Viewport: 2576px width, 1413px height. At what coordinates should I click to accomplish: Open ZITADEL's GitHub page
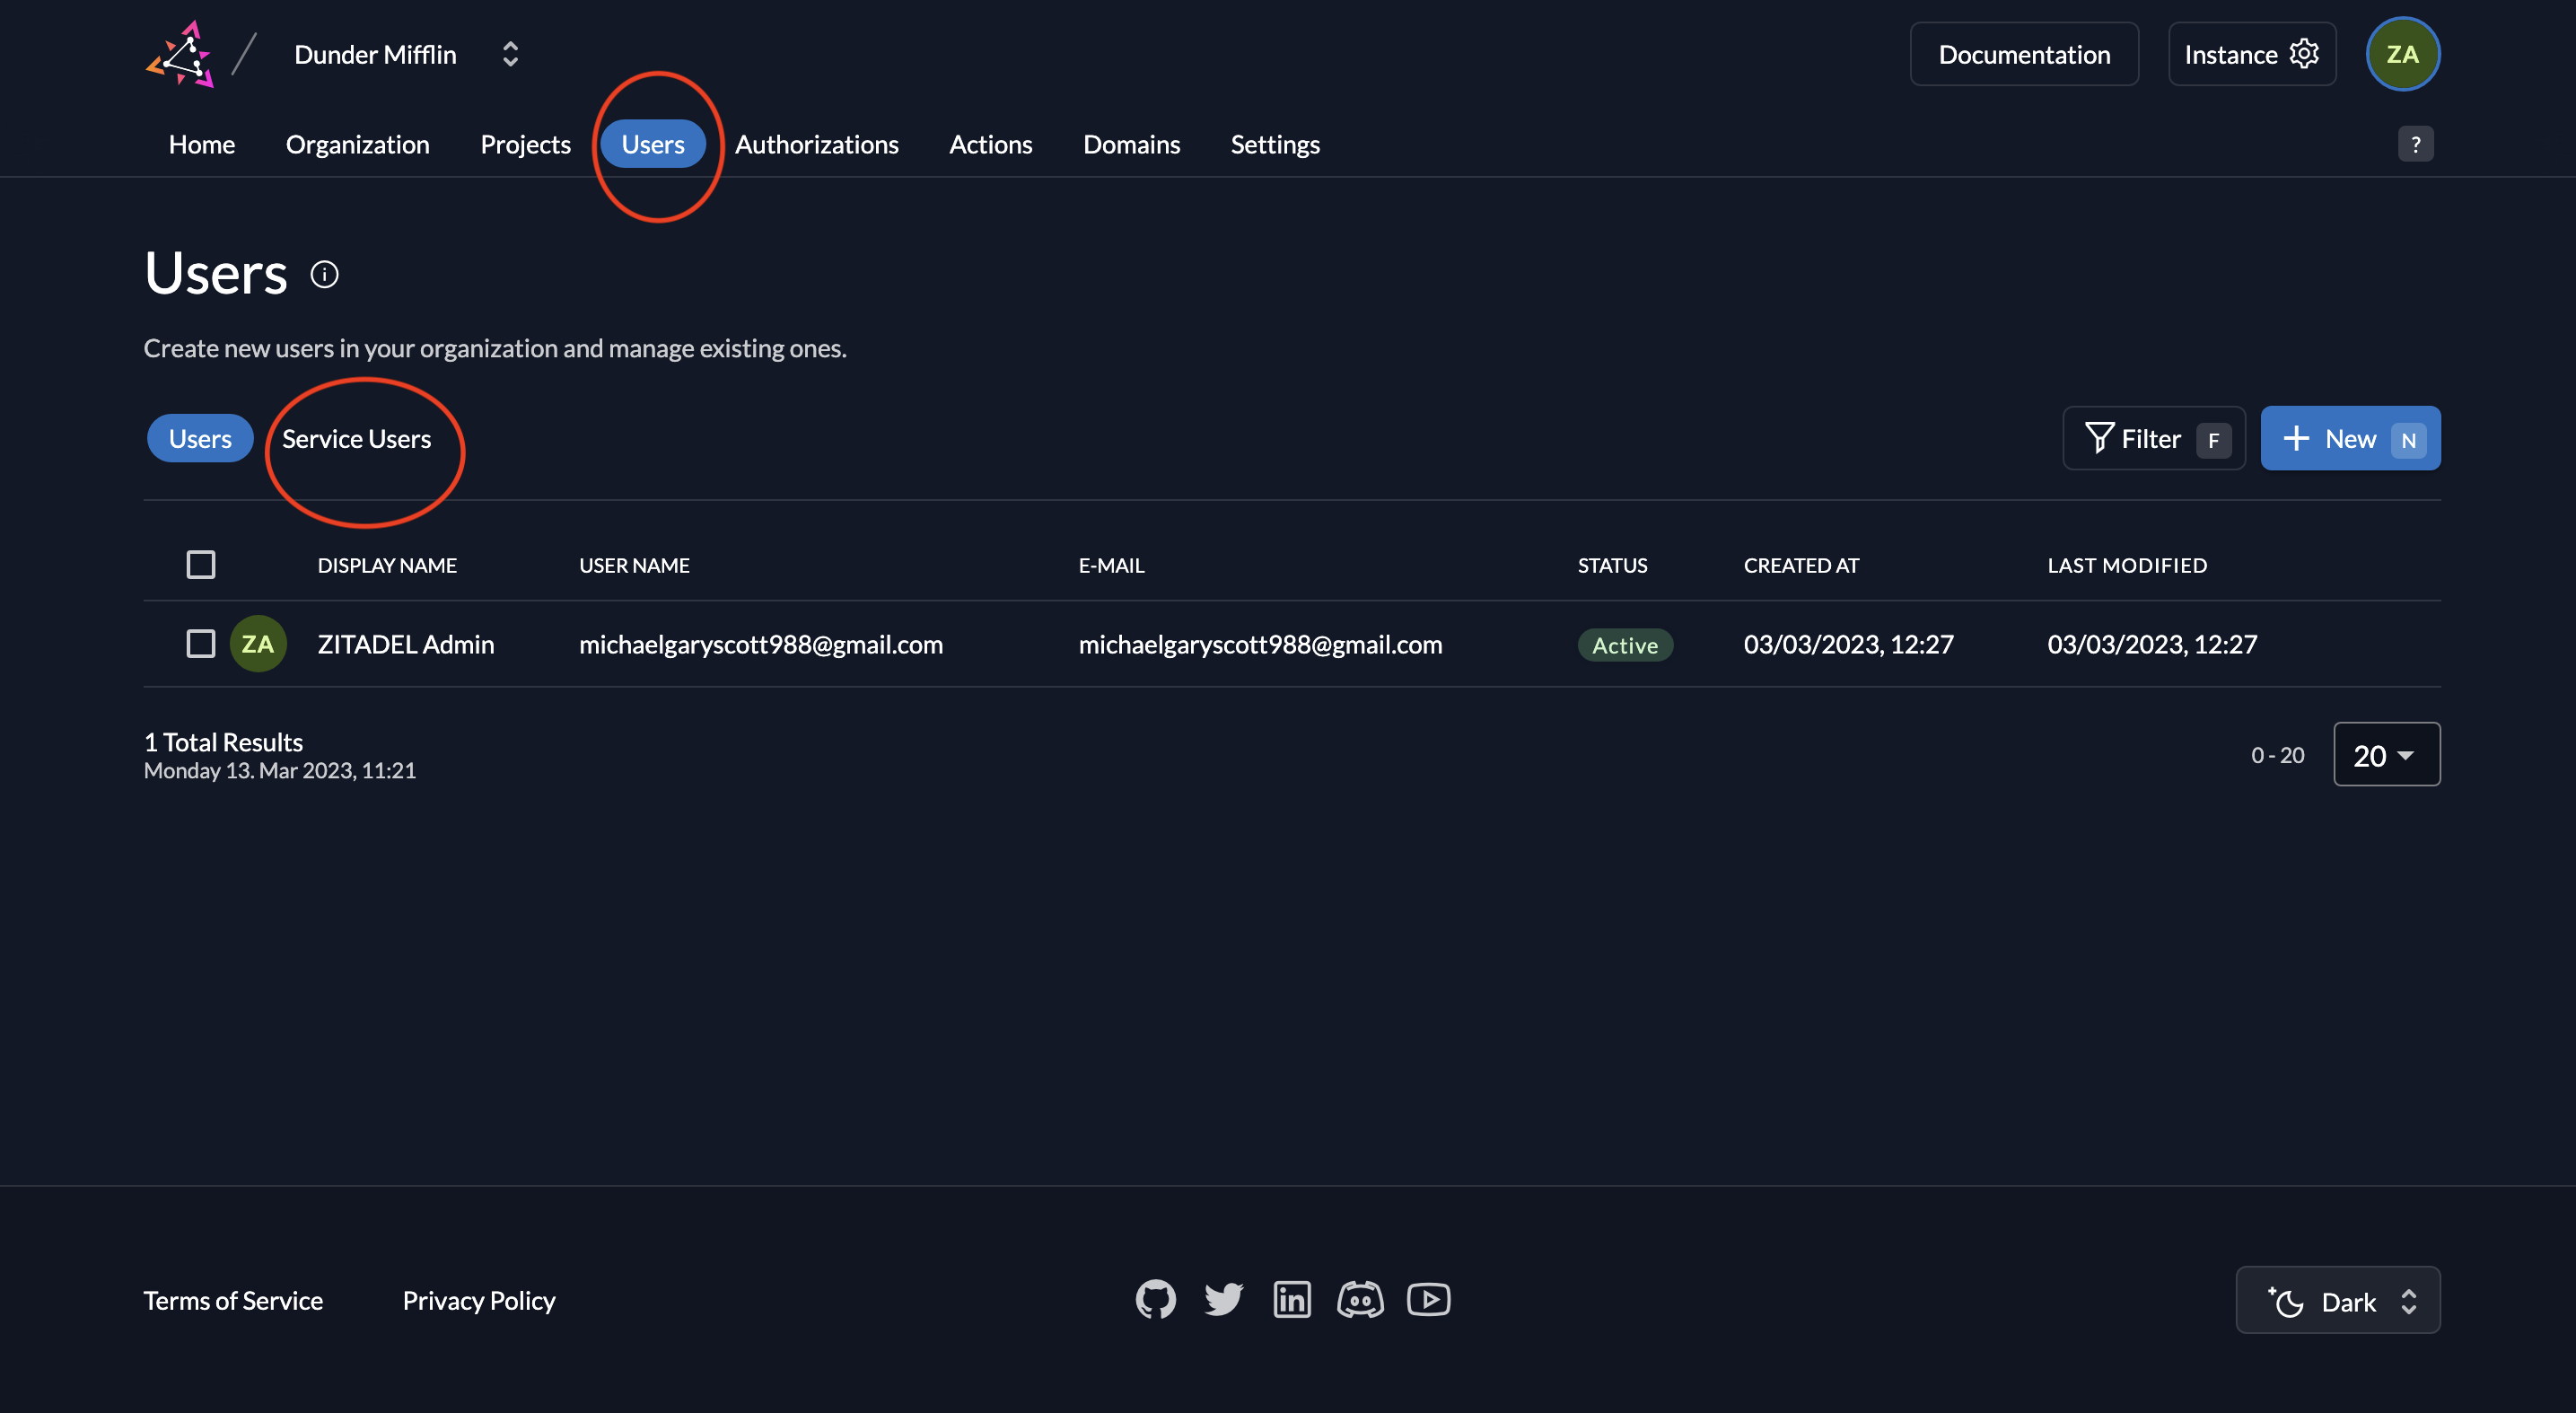(x=1155, y=1299)
